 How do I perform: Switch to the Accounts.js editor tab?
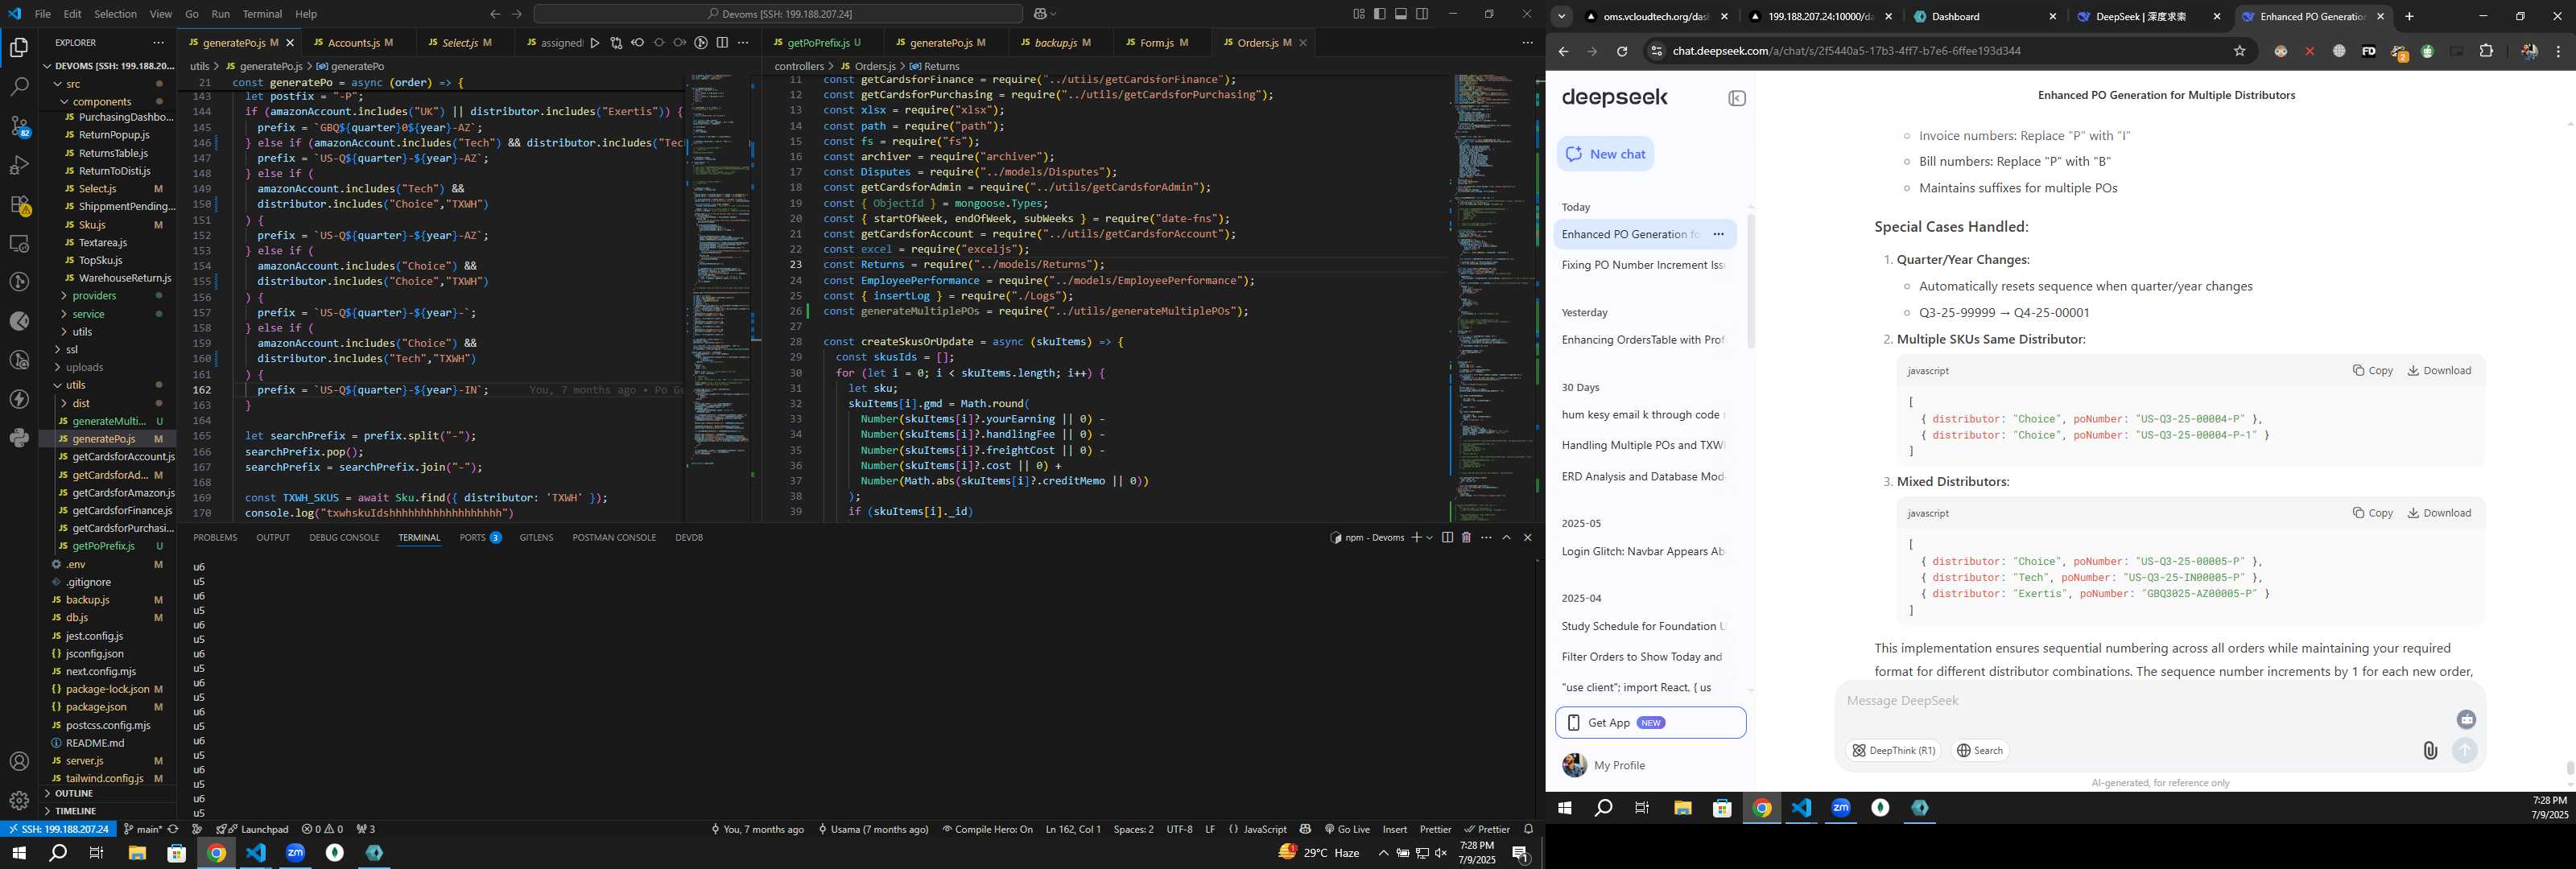(354, 43)
